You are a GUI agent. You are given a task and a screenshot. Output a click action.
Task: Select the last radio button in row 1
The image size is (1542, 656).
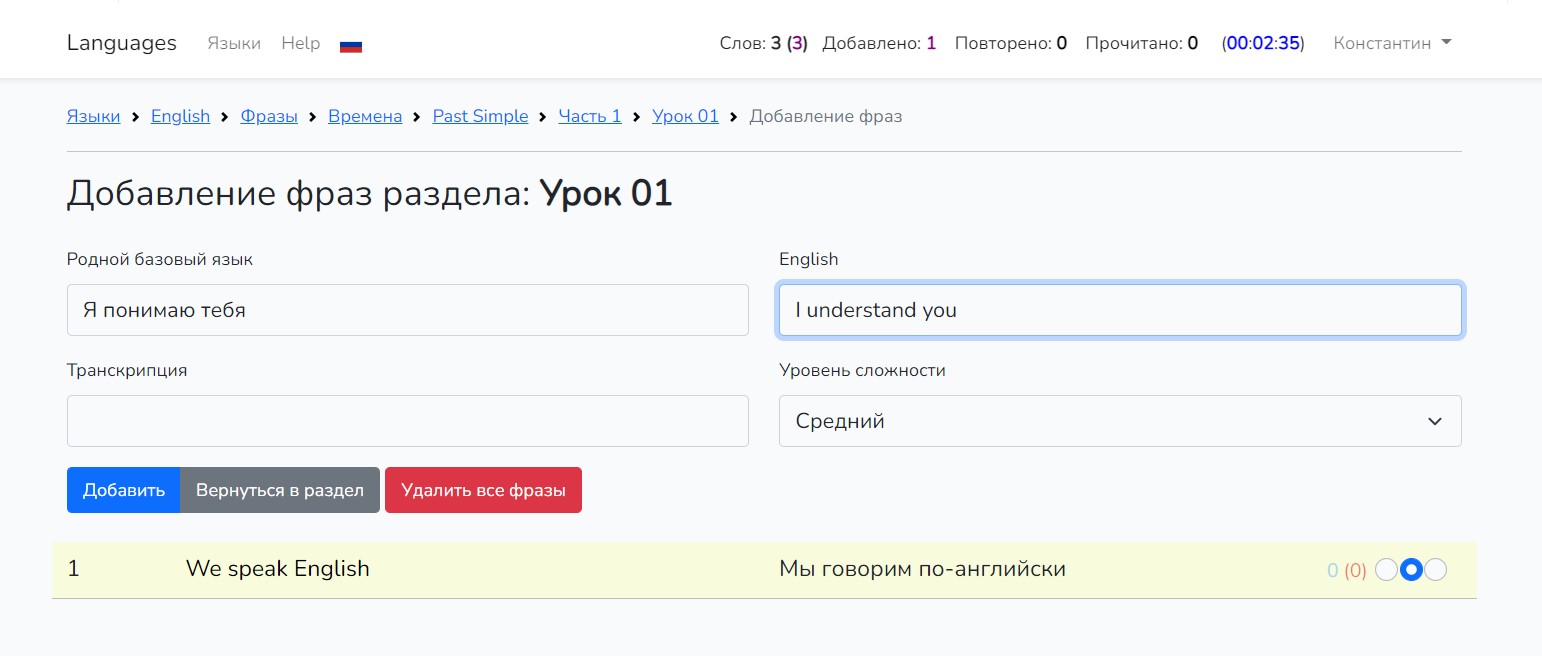click(1435, 570)
